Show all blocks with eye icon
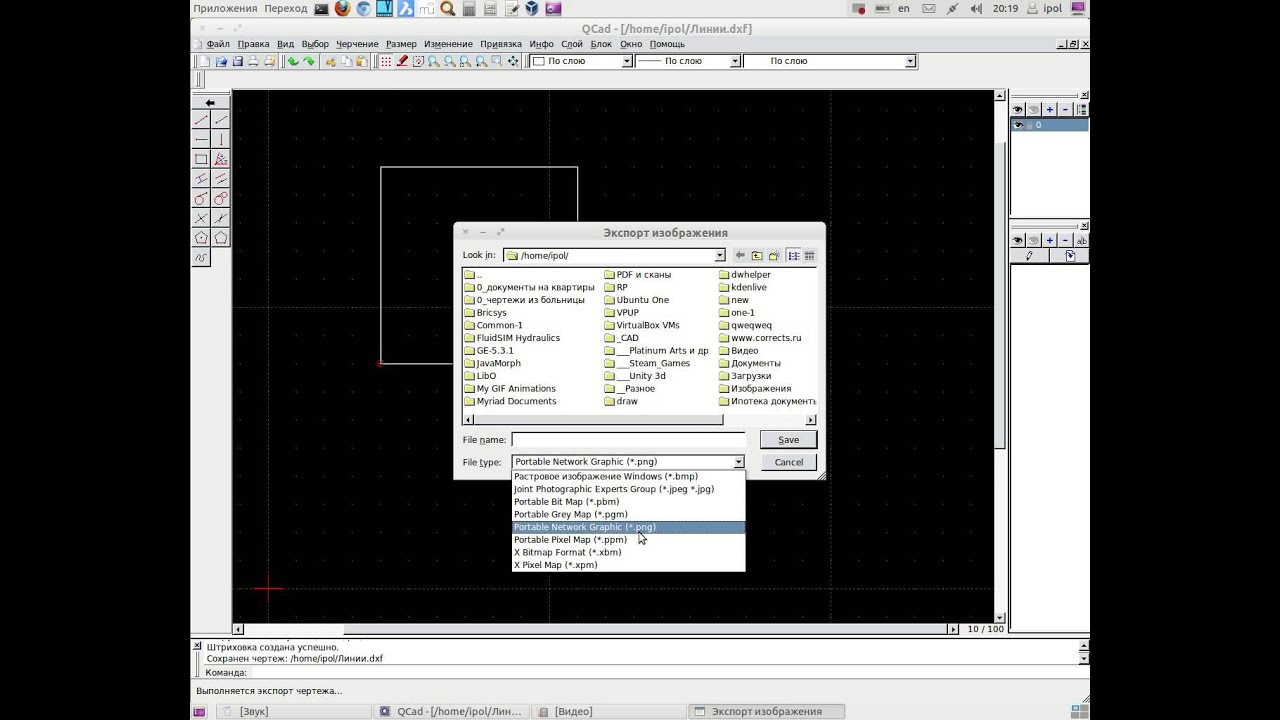 click(x=1018, y=240)
